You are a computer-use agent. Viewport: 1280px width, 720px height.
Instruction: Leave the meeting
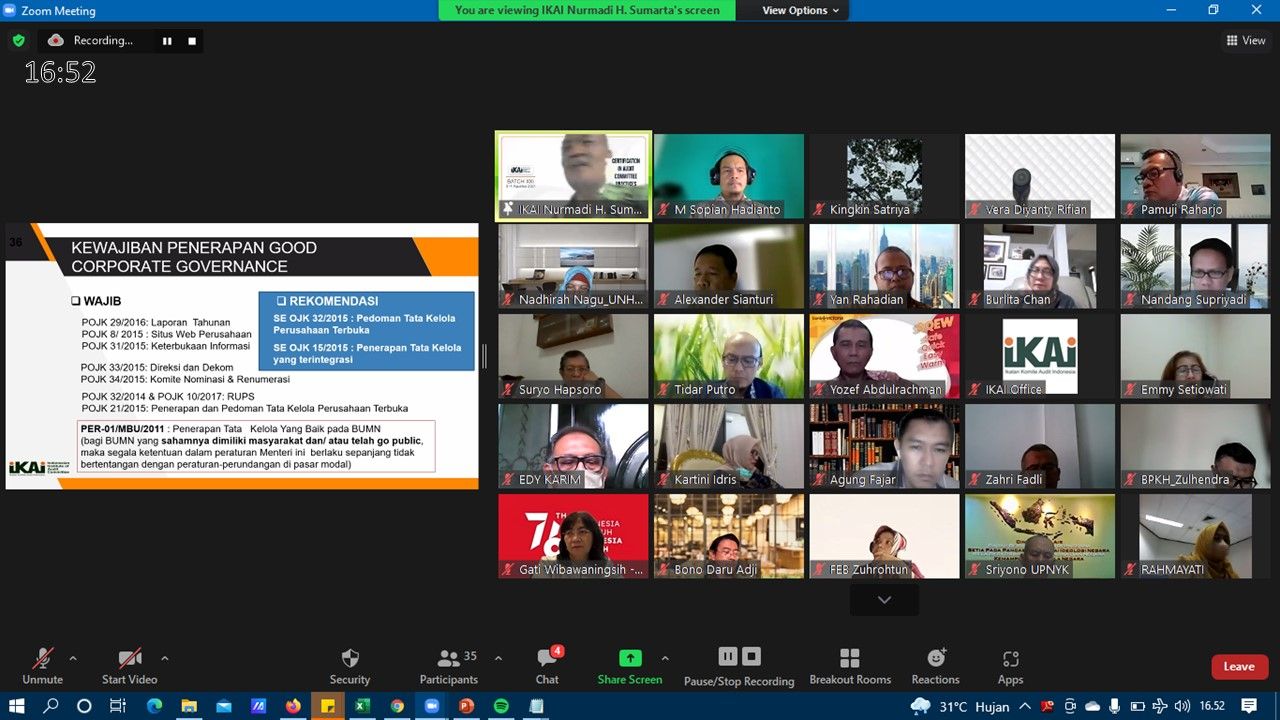1239,666
